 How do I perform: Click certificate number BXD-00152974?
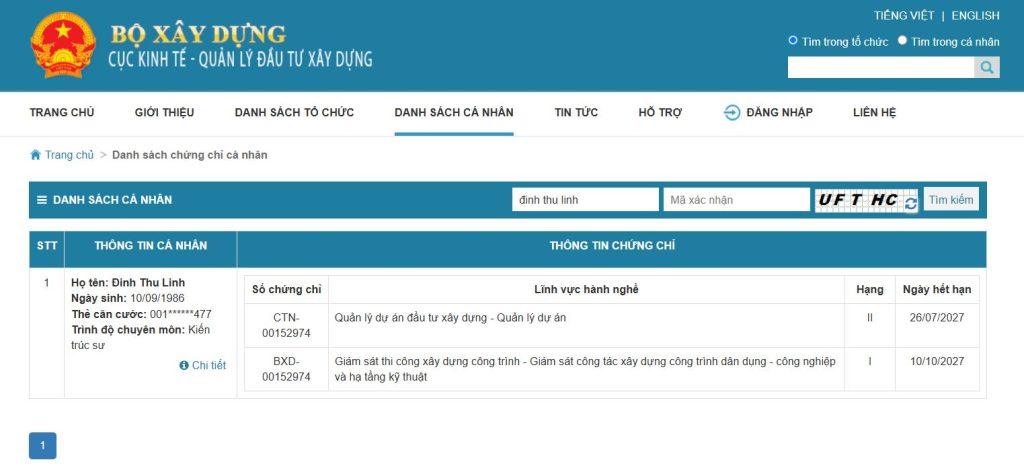[x=286, y=369]
